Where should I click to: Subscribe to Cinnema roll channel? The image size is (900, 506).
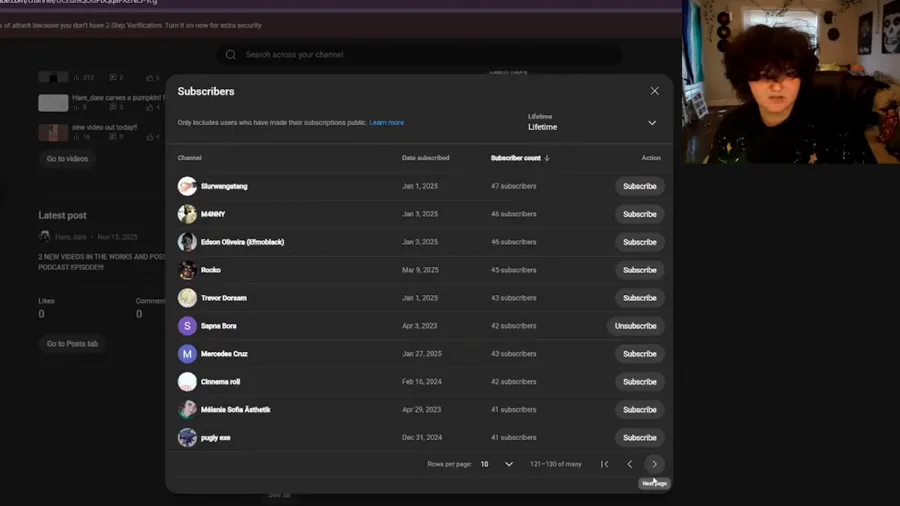(x=639, y=382)
